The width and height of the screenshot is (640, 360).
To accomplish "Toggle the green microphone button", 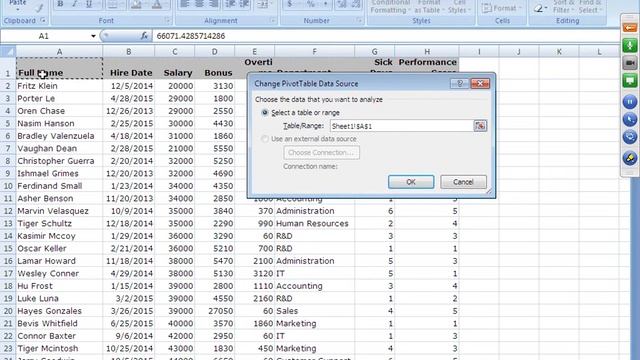I will [x=630, y=45].
